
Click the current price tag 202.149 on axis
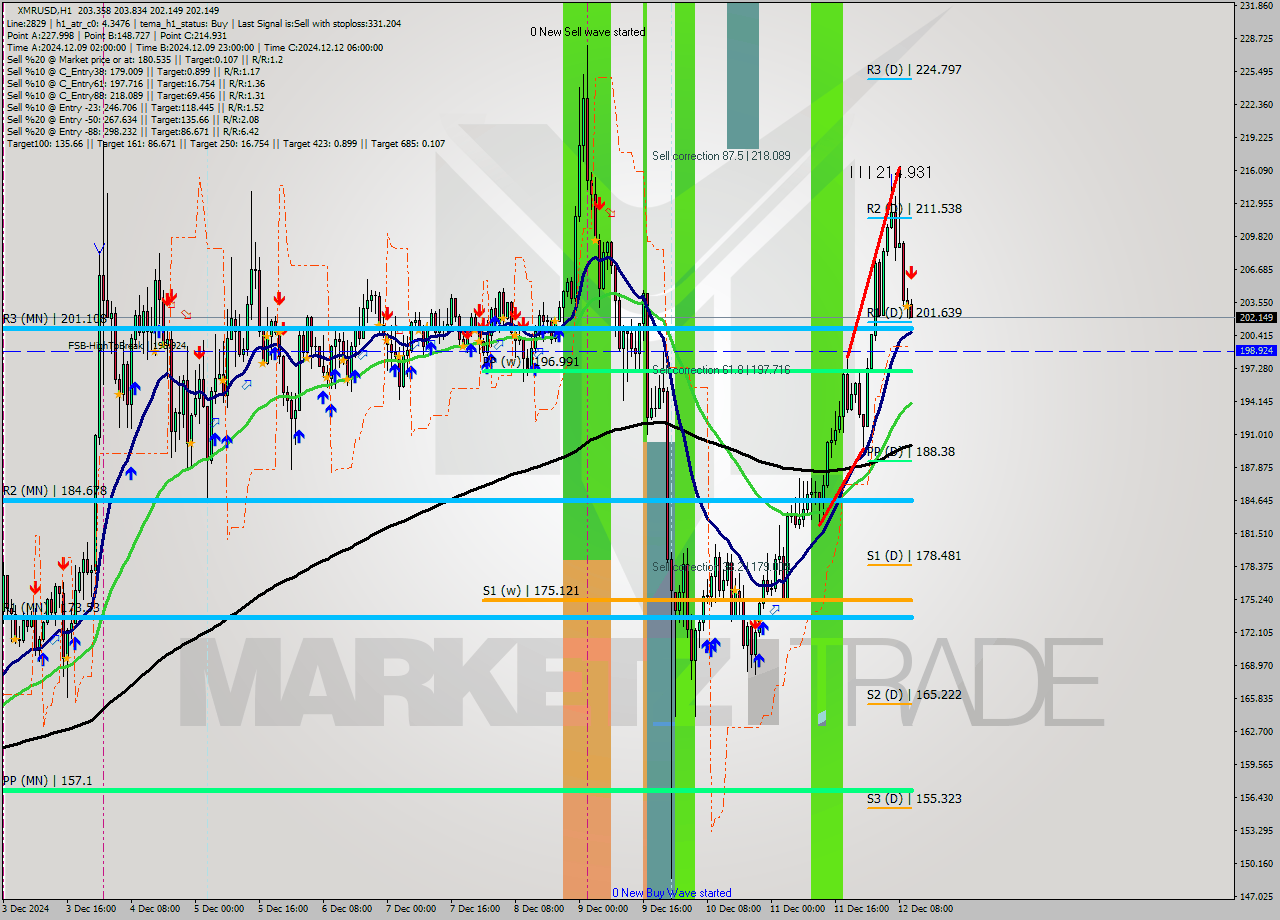(x=1256, y=318)
